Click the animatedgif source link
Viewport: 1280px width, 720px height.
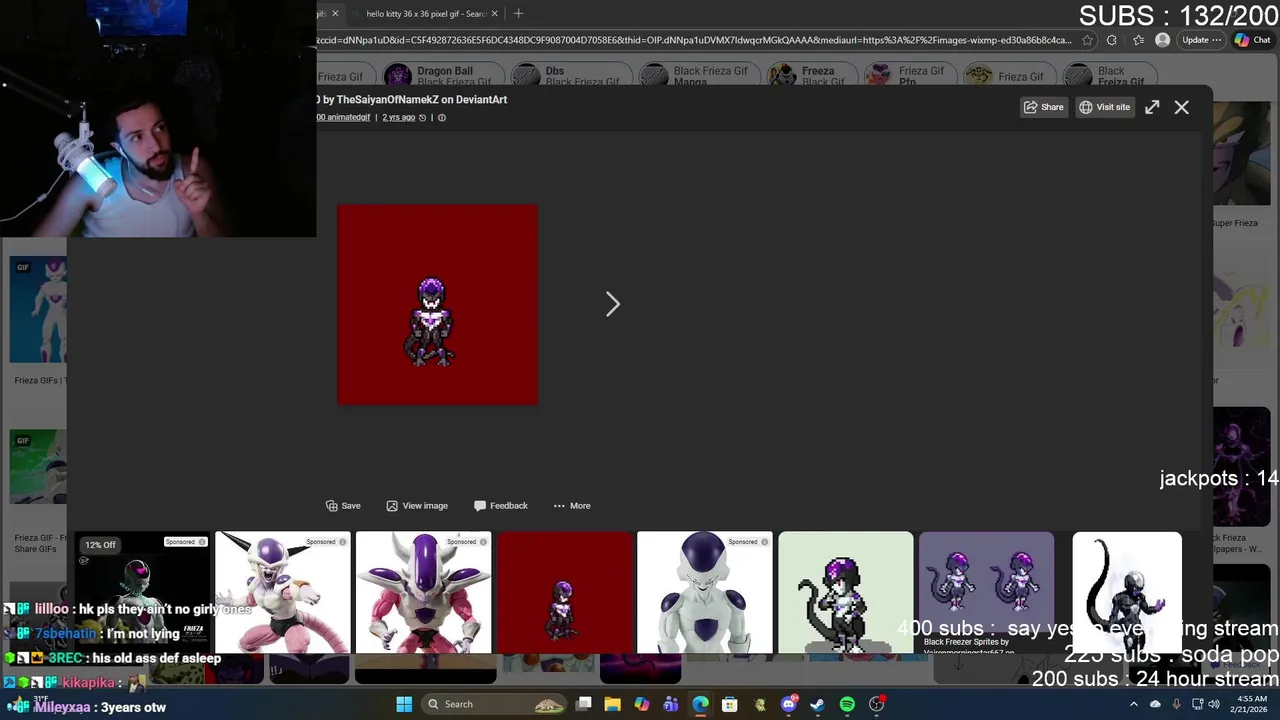[x=343, y=117]
